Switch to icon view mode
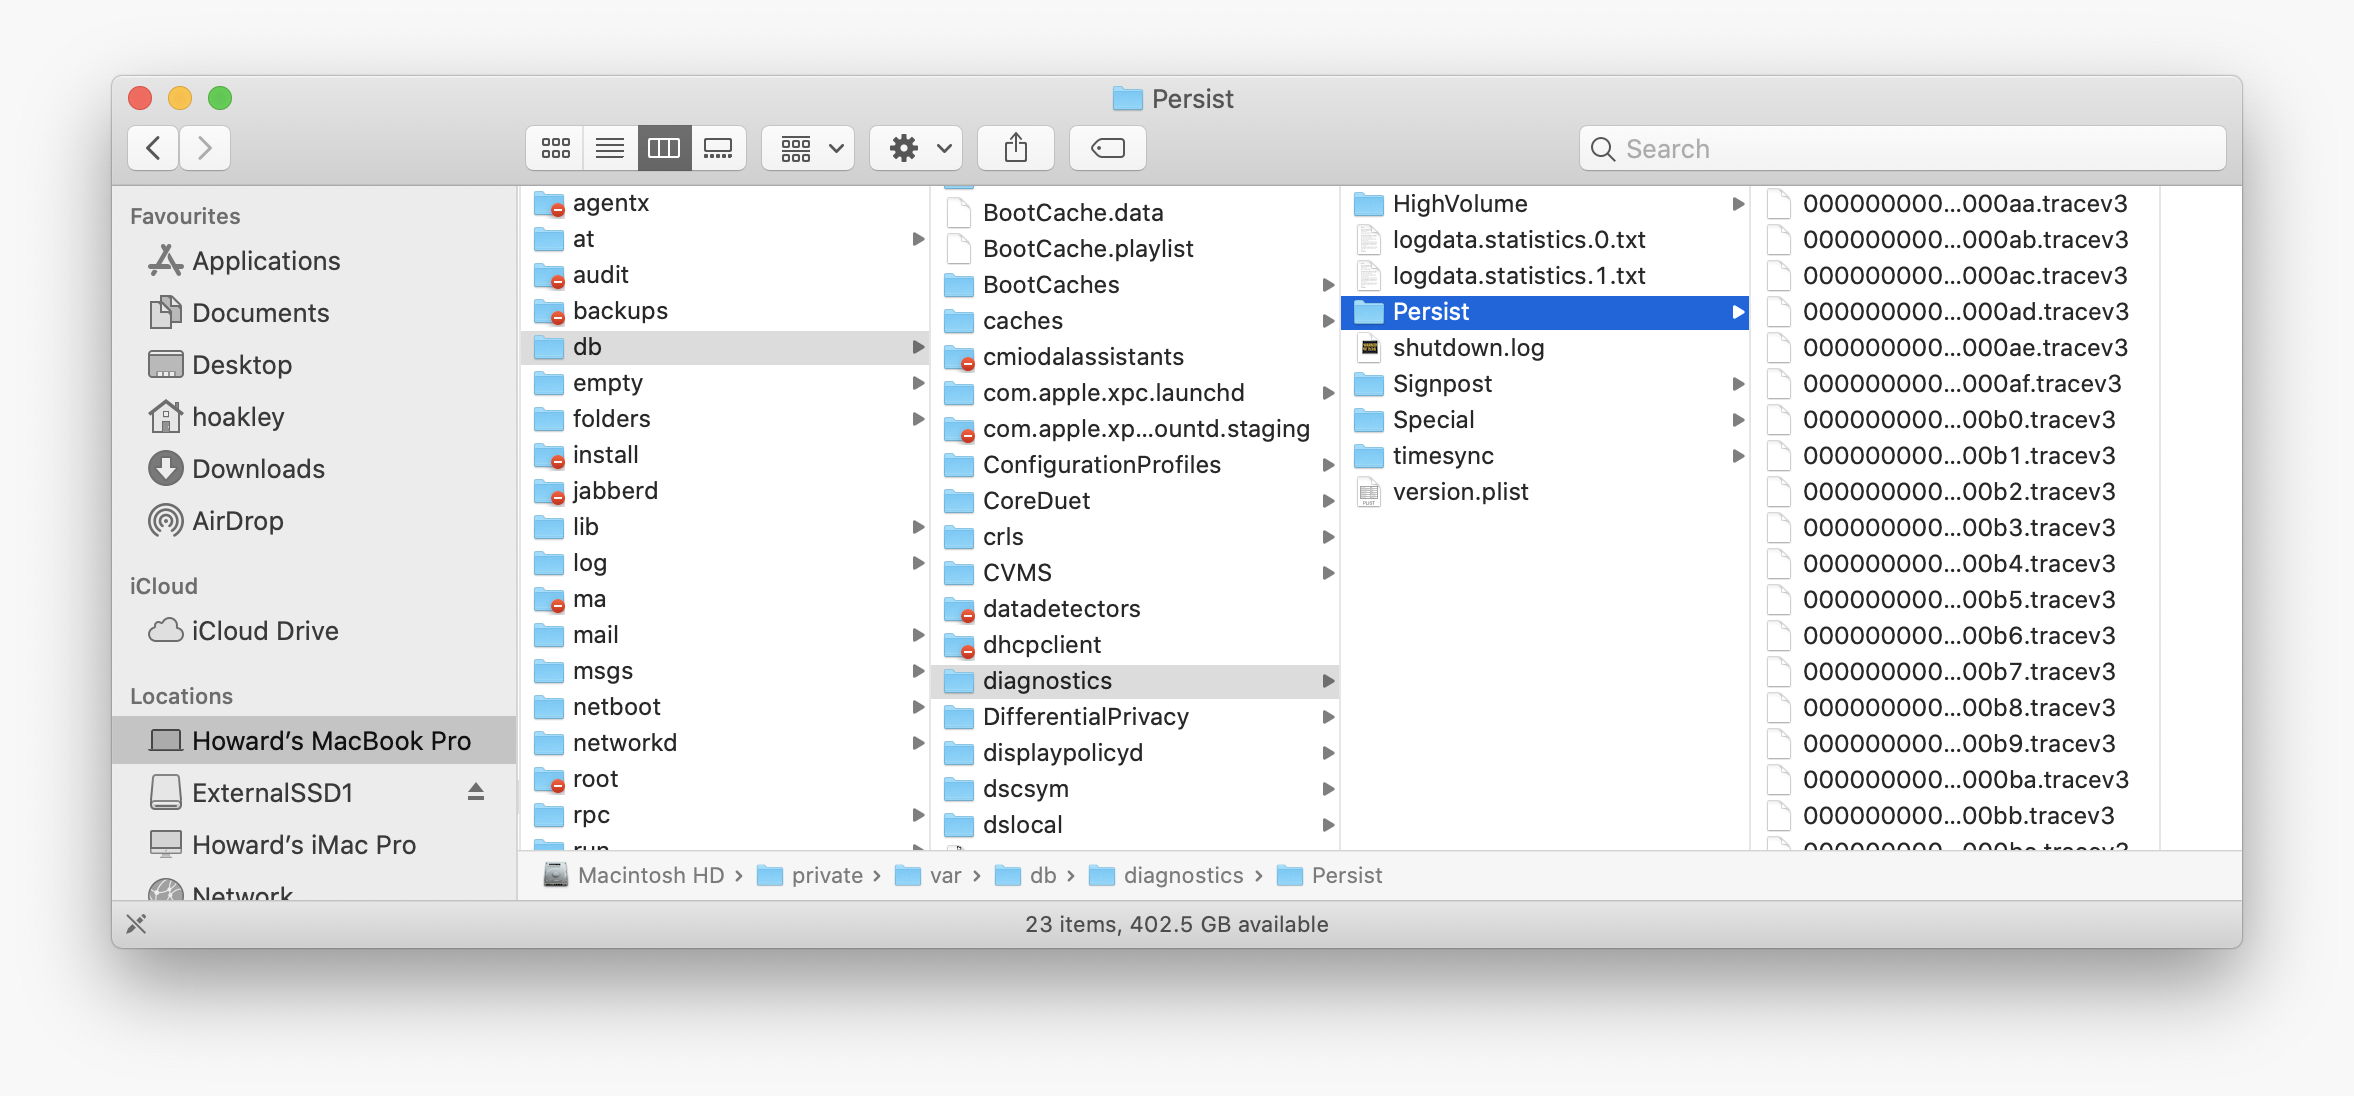Viewport: 2354px width, 1096px height. (x=556, y=149)
